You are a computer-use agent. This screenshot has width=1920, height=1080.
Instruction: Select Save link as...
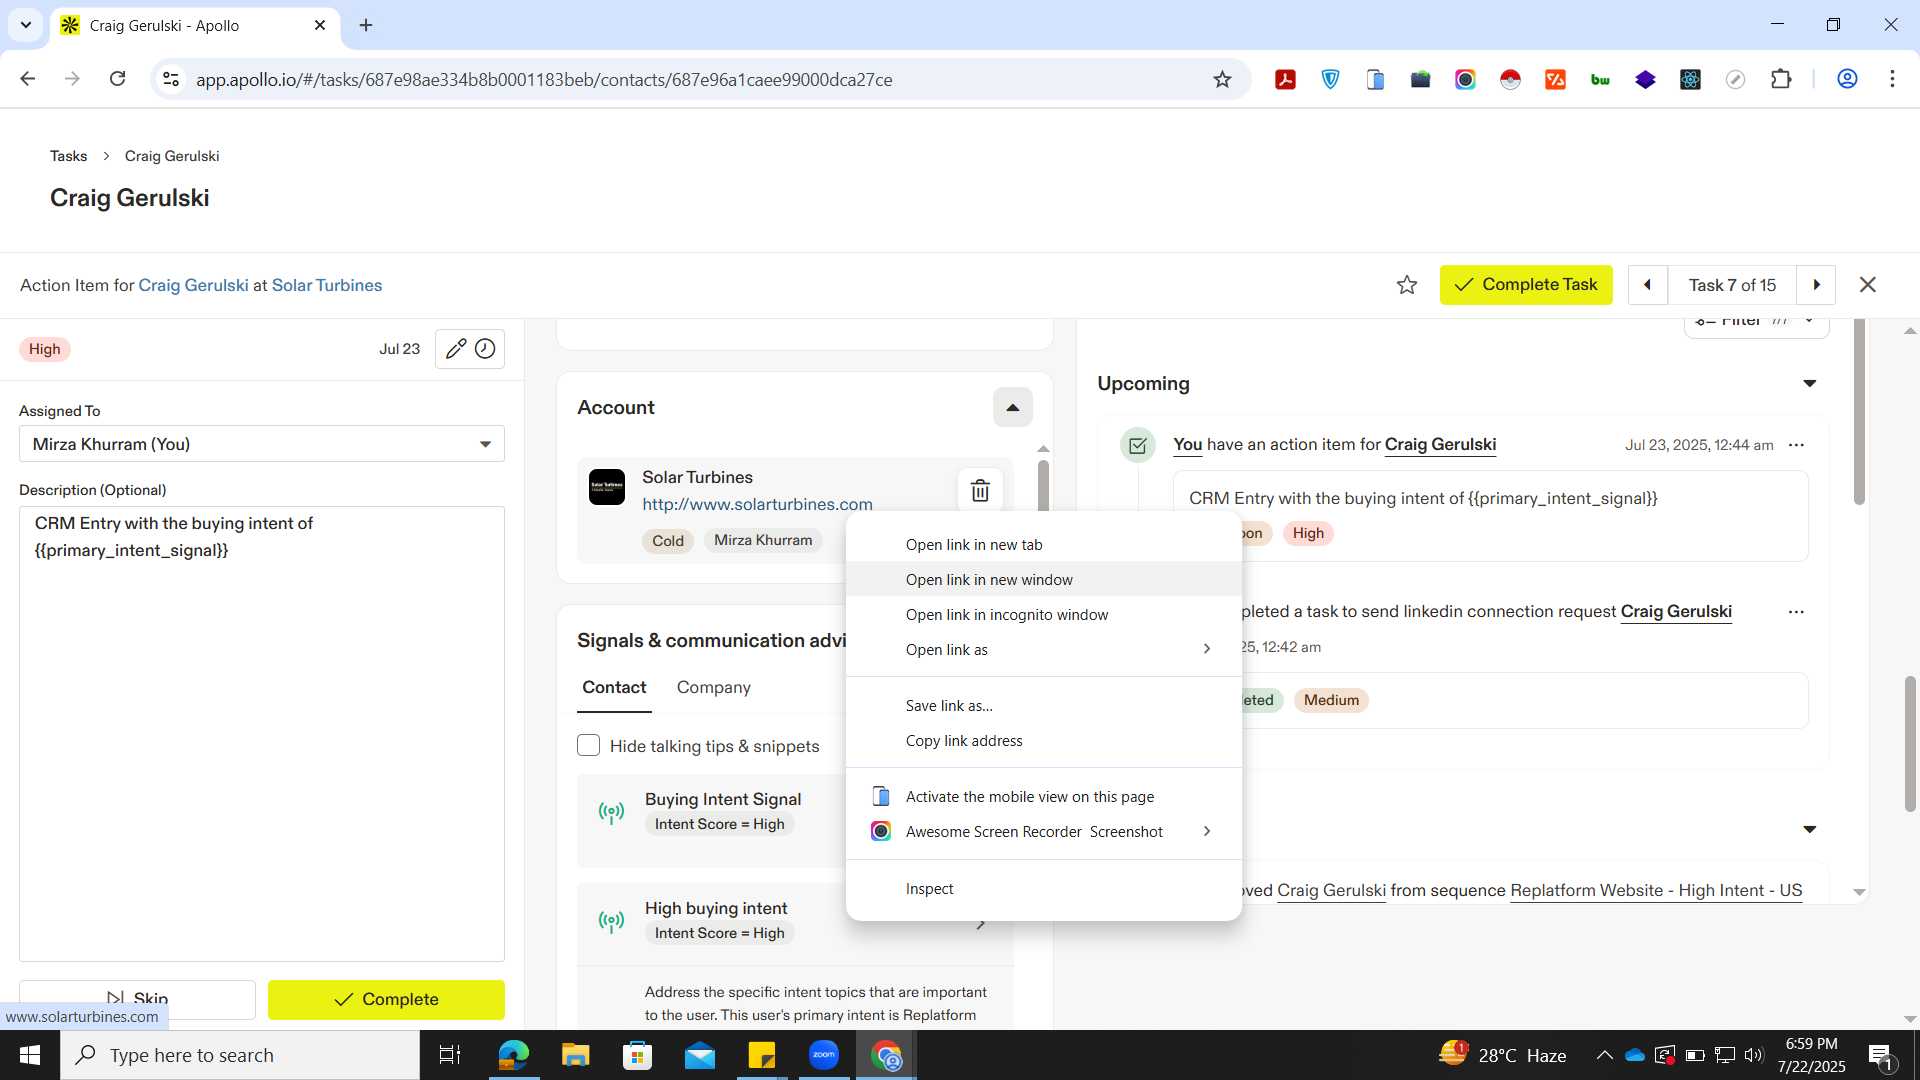pyautogui.click(x=1044, y=706)
